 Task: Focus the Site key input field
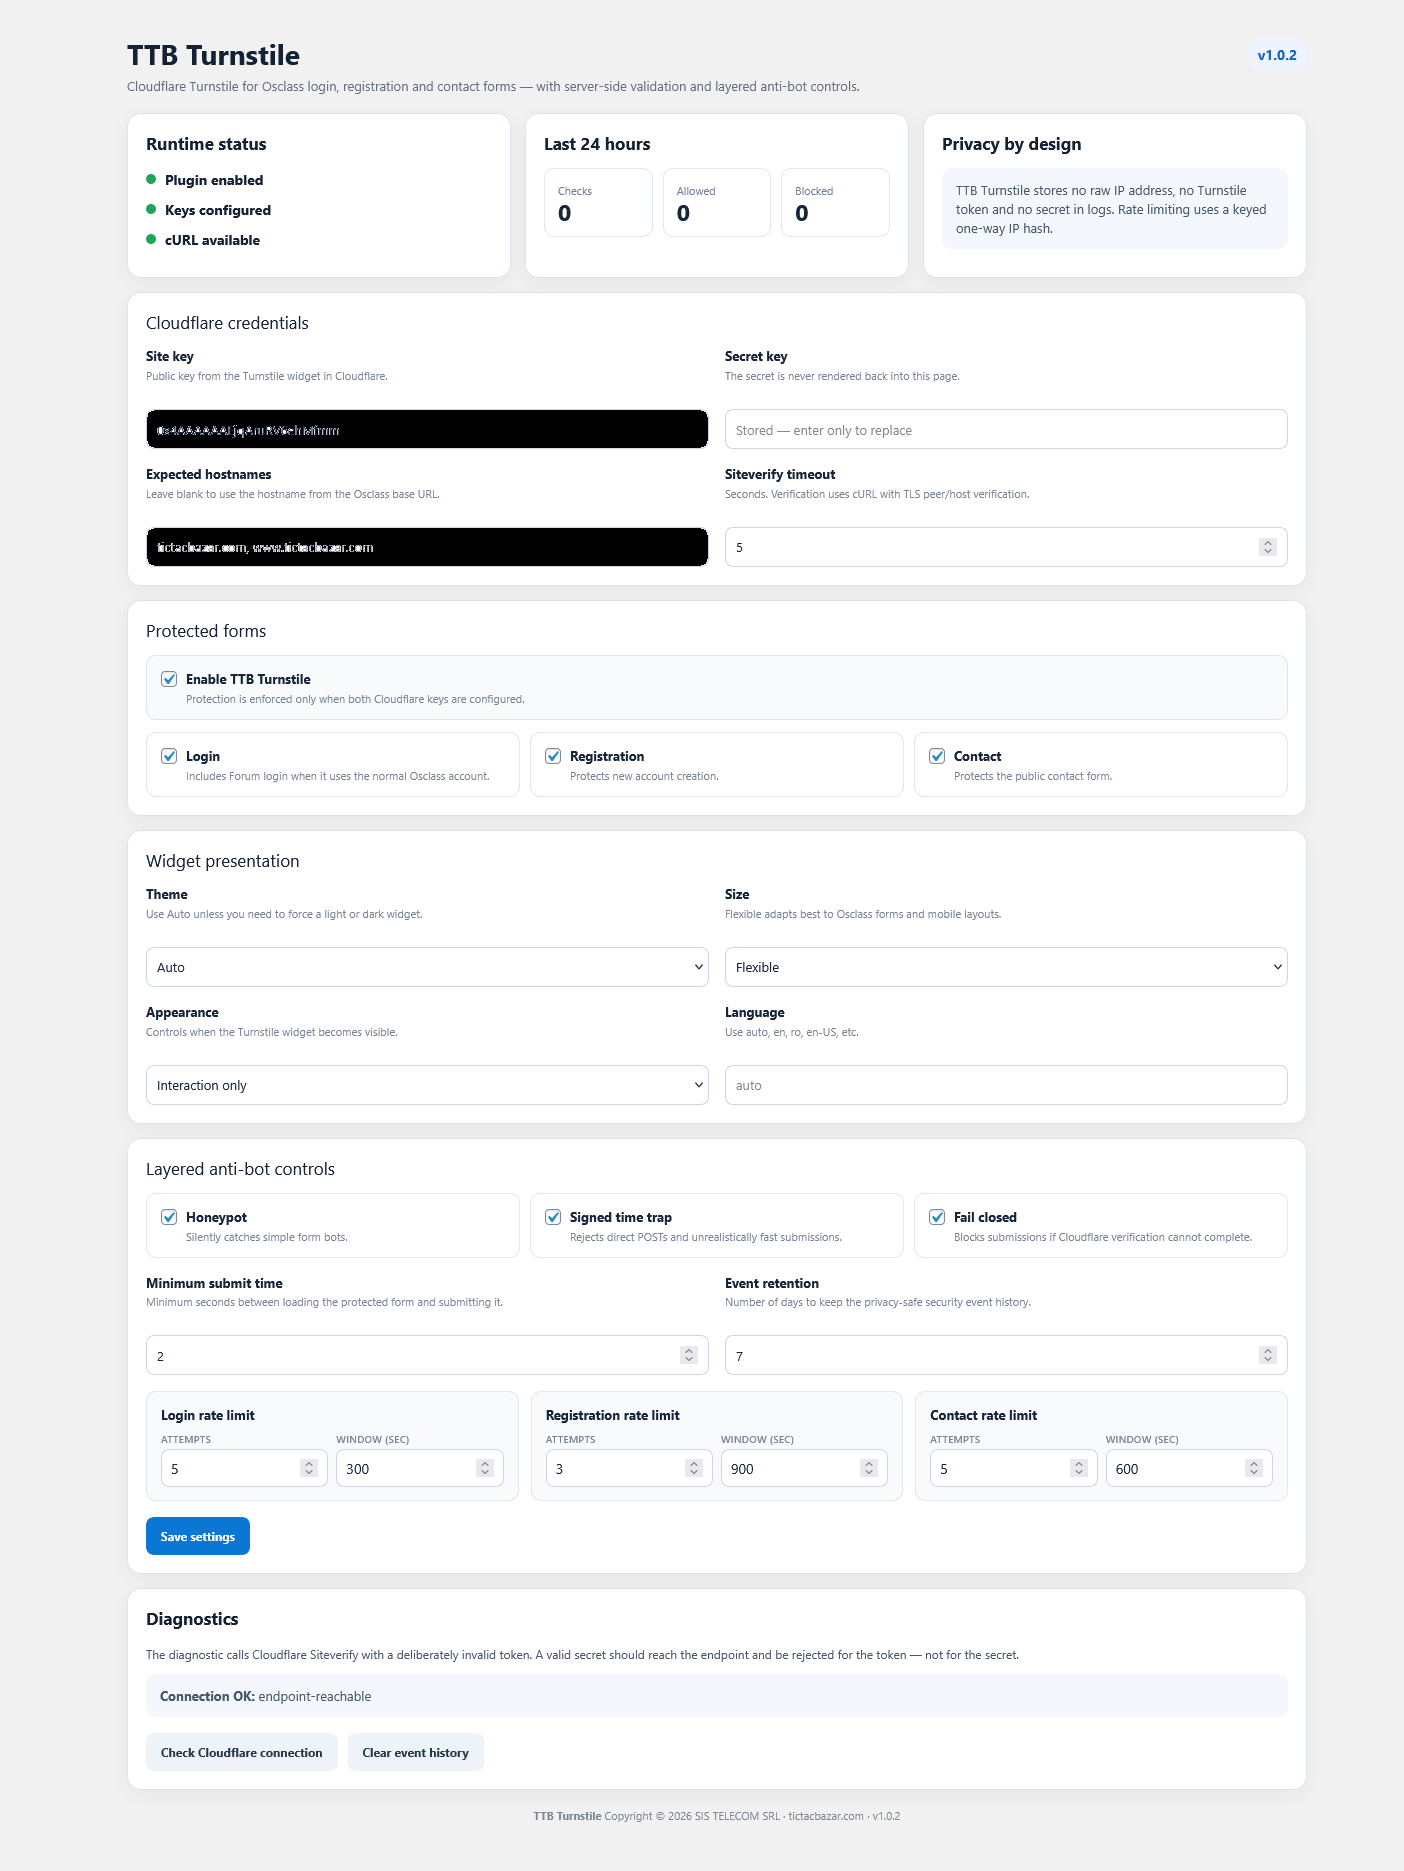(x=427, y=429)
